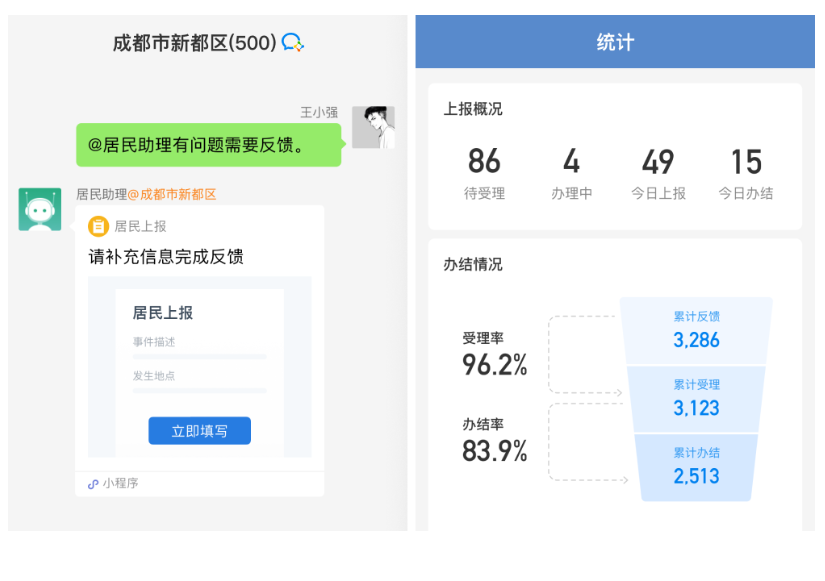This screenshot has width=825, height=581.
Task: Click the chat bubble icon beside the group title
Action: click(x=293, y=43)
